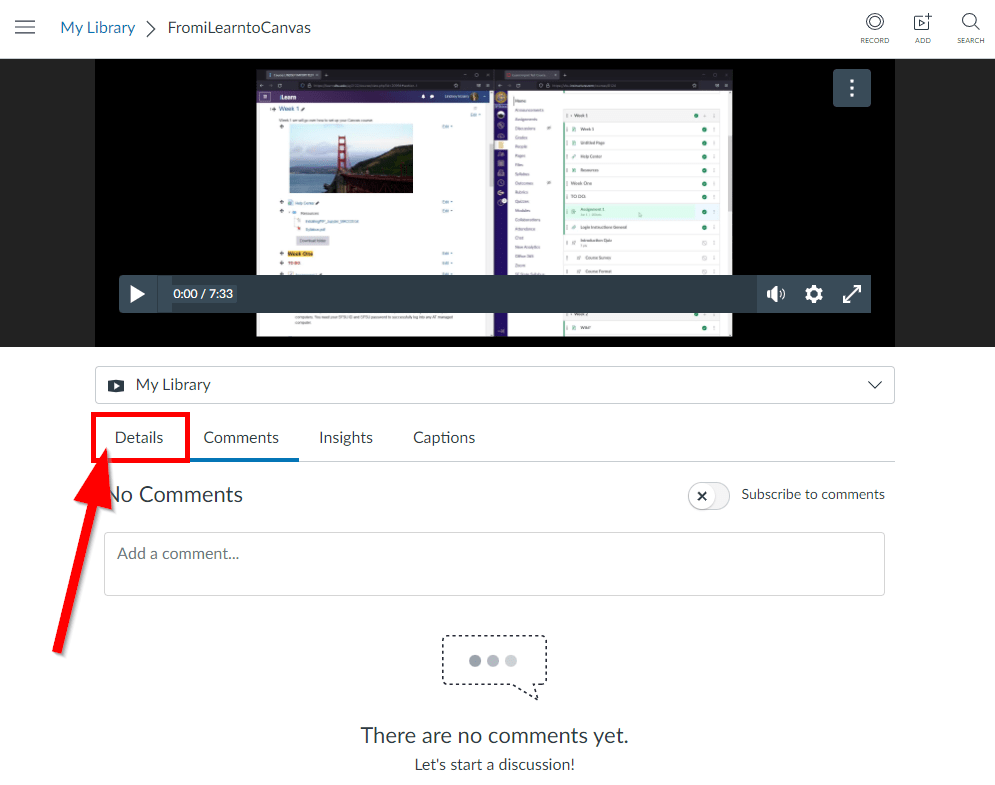Screen dimensions: 995x785
Task: Click the My Library dropdown chevron
Action: pos(874,385)
